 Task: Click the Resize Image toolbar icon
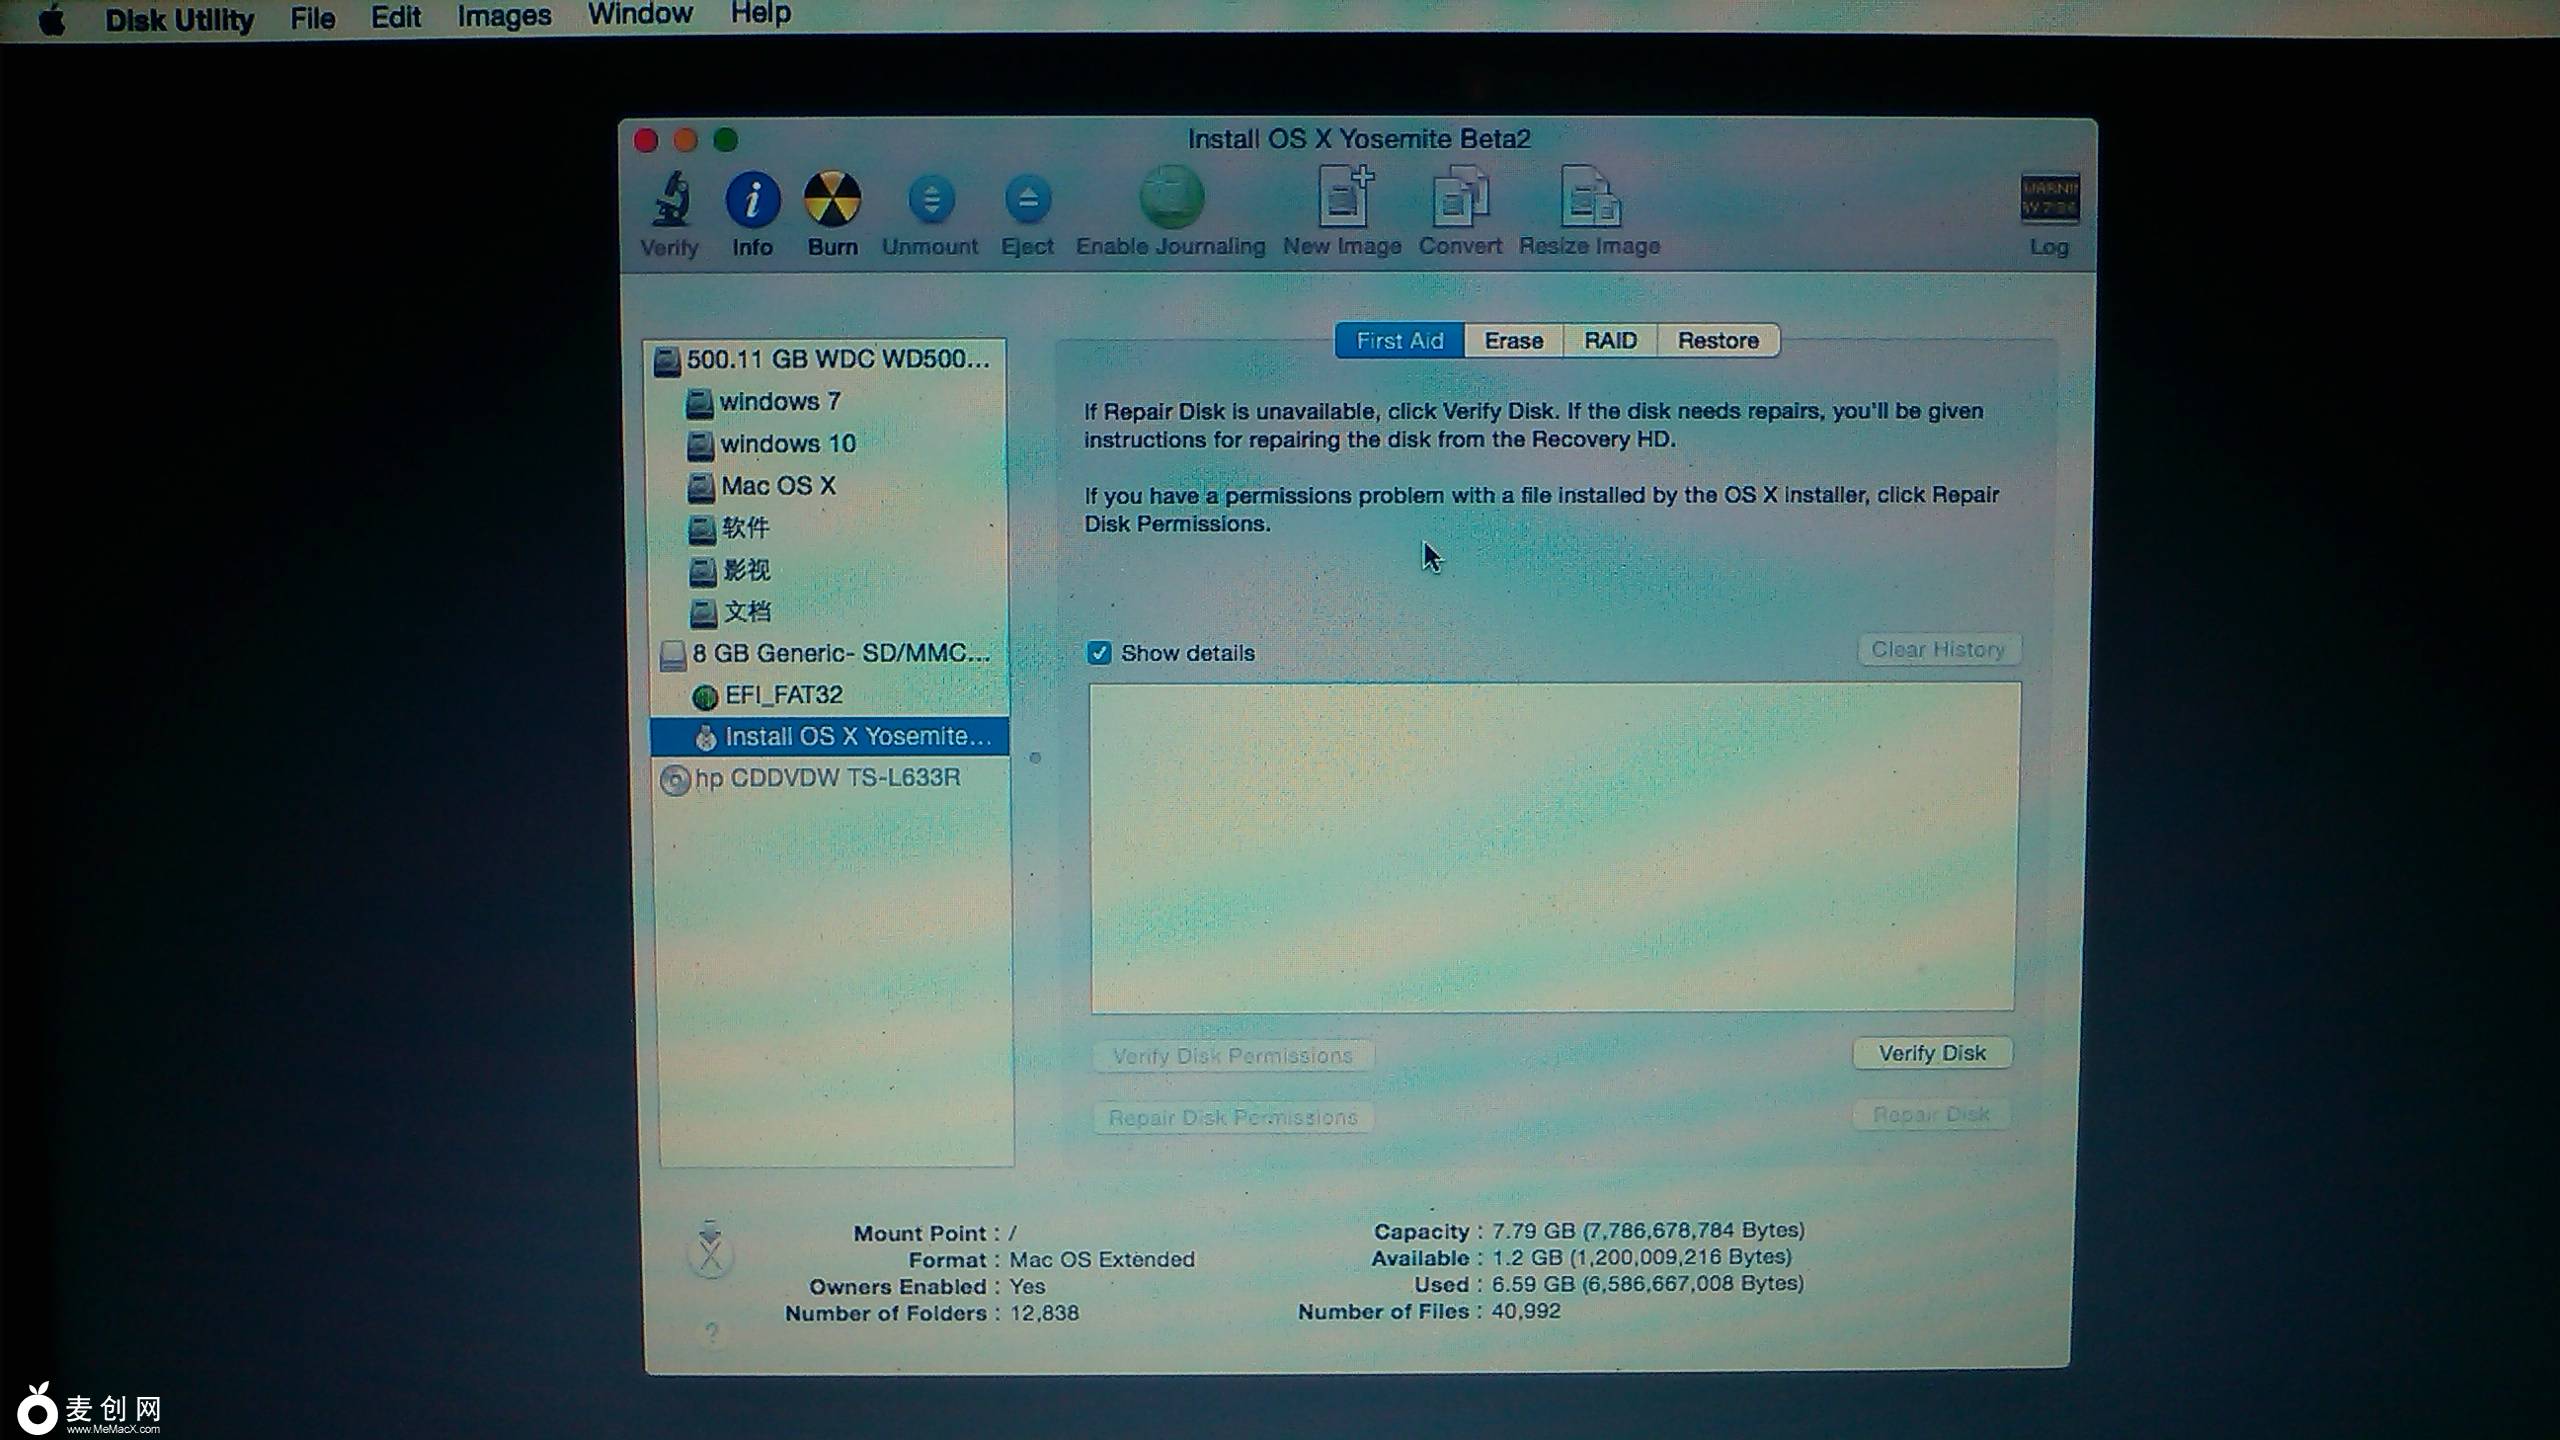[x=1589, y=198]
